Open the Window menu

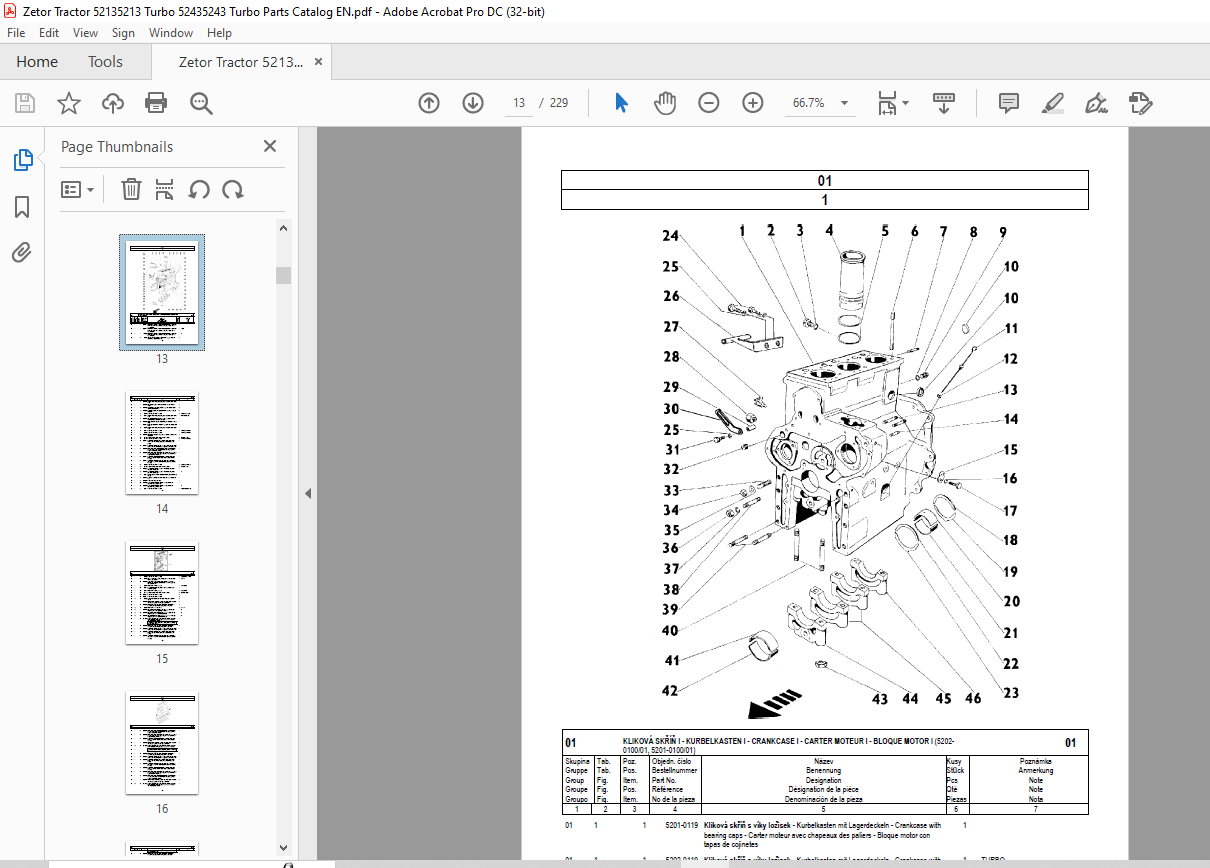click(x=171, y=33)
